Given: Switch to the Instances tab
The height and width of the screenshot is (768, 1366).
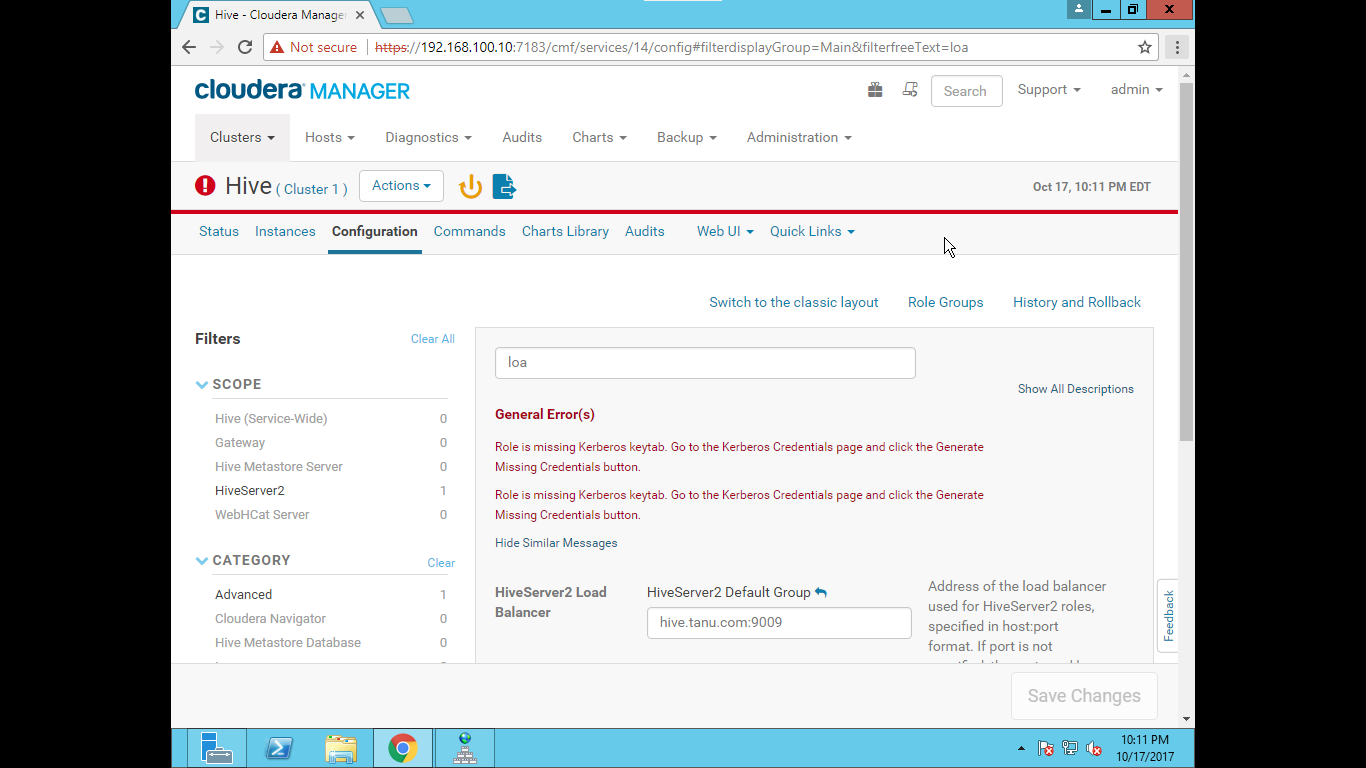Looking at the screenshot, I should pos(285,231).
